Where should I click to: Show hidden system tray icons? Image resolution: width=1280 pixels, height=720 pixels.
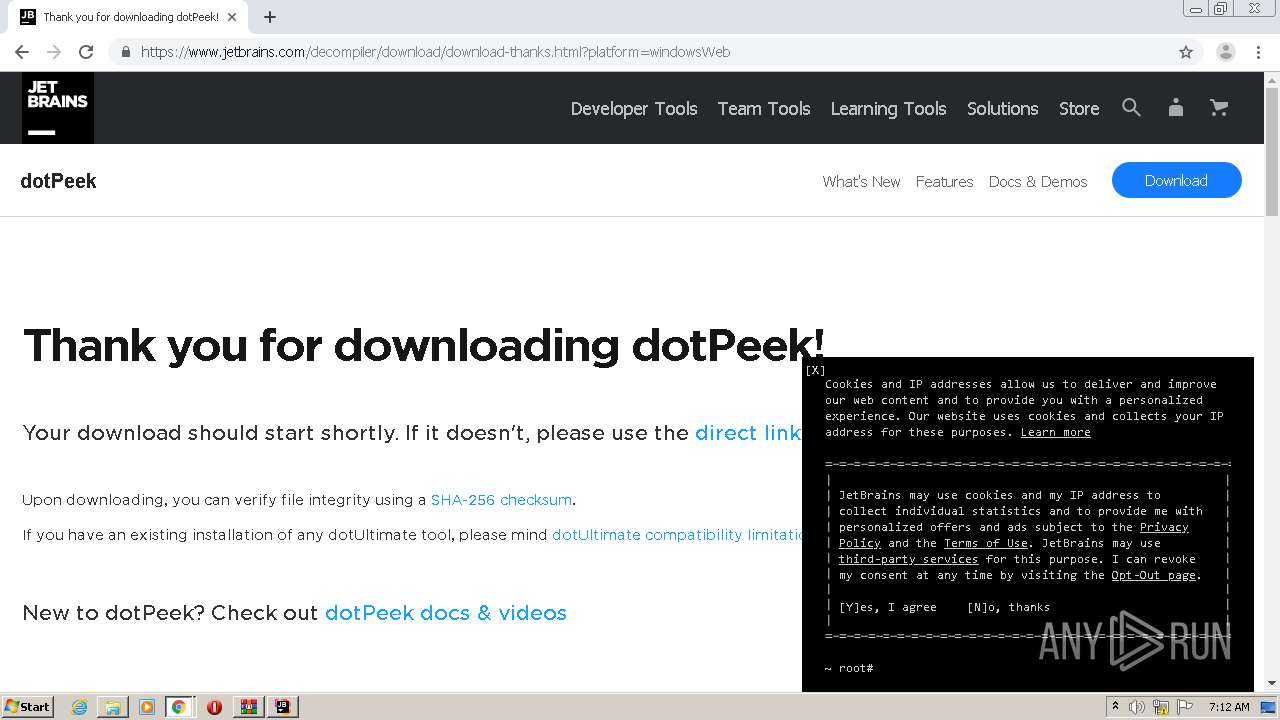(1115, 707)
